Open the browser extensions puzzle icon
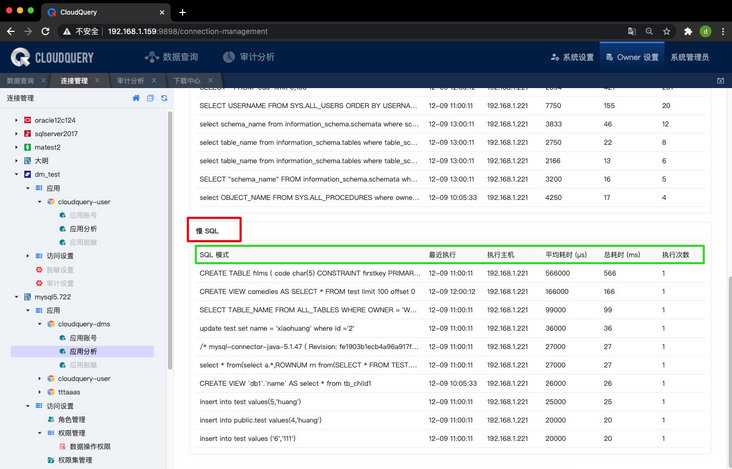The height and width of the screenshot is (469, 732). [x=689, y=32]
